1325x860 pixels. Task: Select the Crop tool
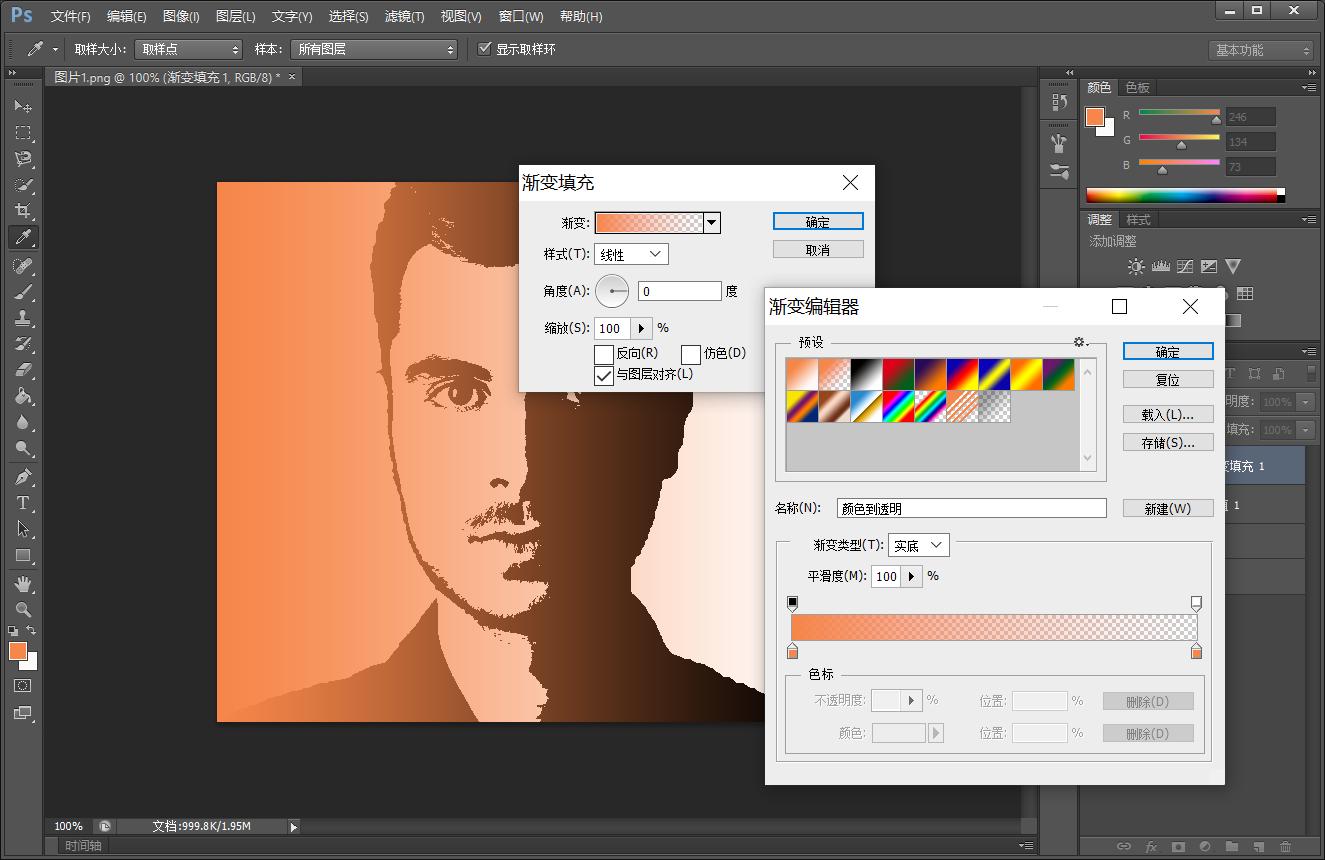point(22,211)
